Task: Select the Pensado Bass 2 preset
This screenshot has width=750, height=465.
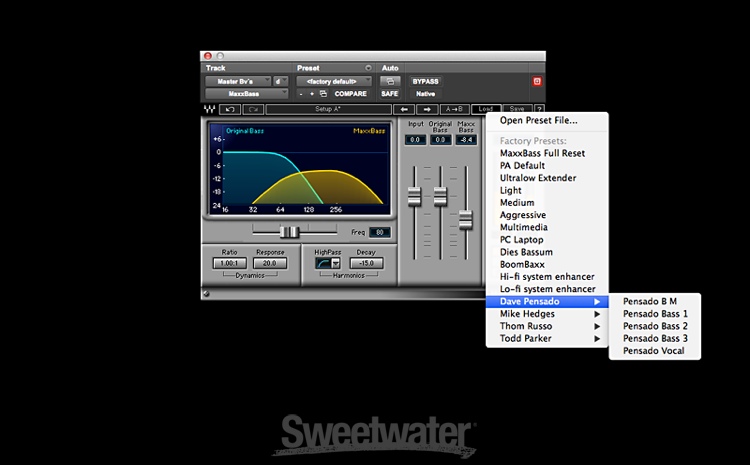Action: click(655, 326)
